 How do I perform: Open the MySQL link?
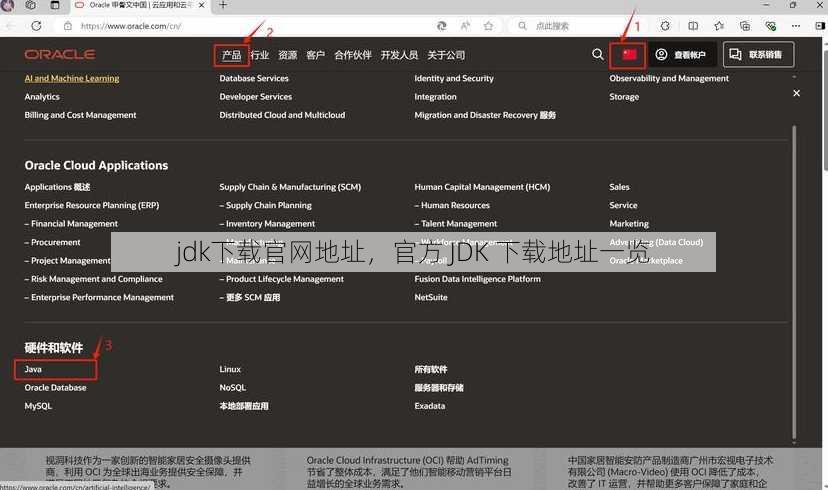[x=38, y=406]
